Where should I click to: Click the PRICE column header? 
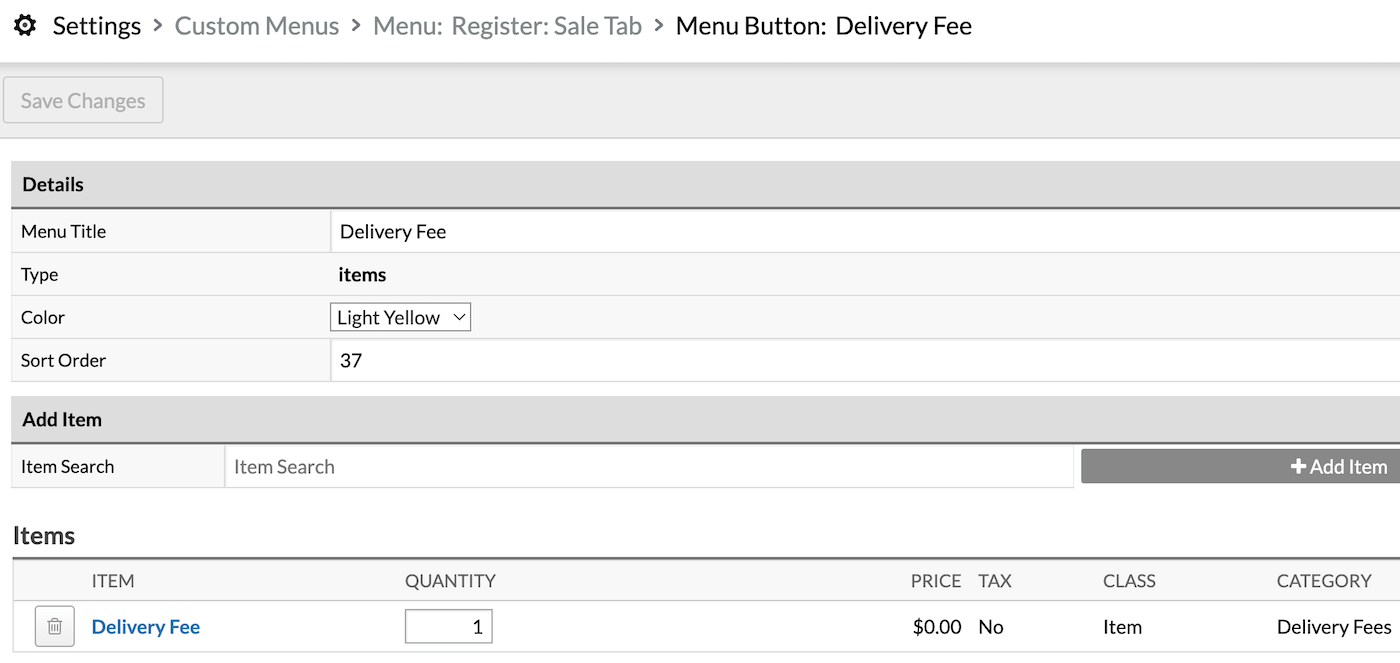tap(935, 581)
